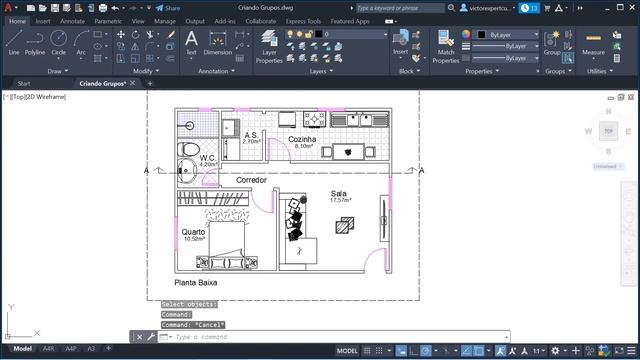Screen dimensions: 640x360
Task: Open the Autodesk App Store cart icon
Action: coord(547,8)
